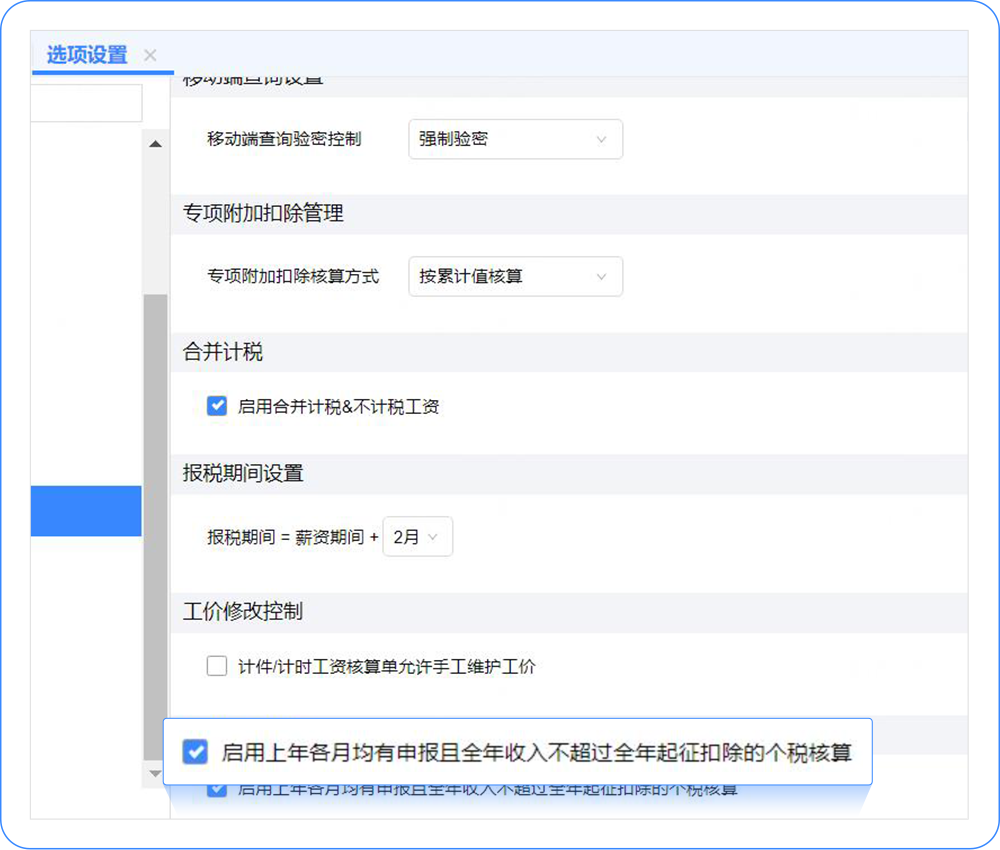Open the 强制验密 dropdown
The image size is (1000, 850).
click(515, 139)
